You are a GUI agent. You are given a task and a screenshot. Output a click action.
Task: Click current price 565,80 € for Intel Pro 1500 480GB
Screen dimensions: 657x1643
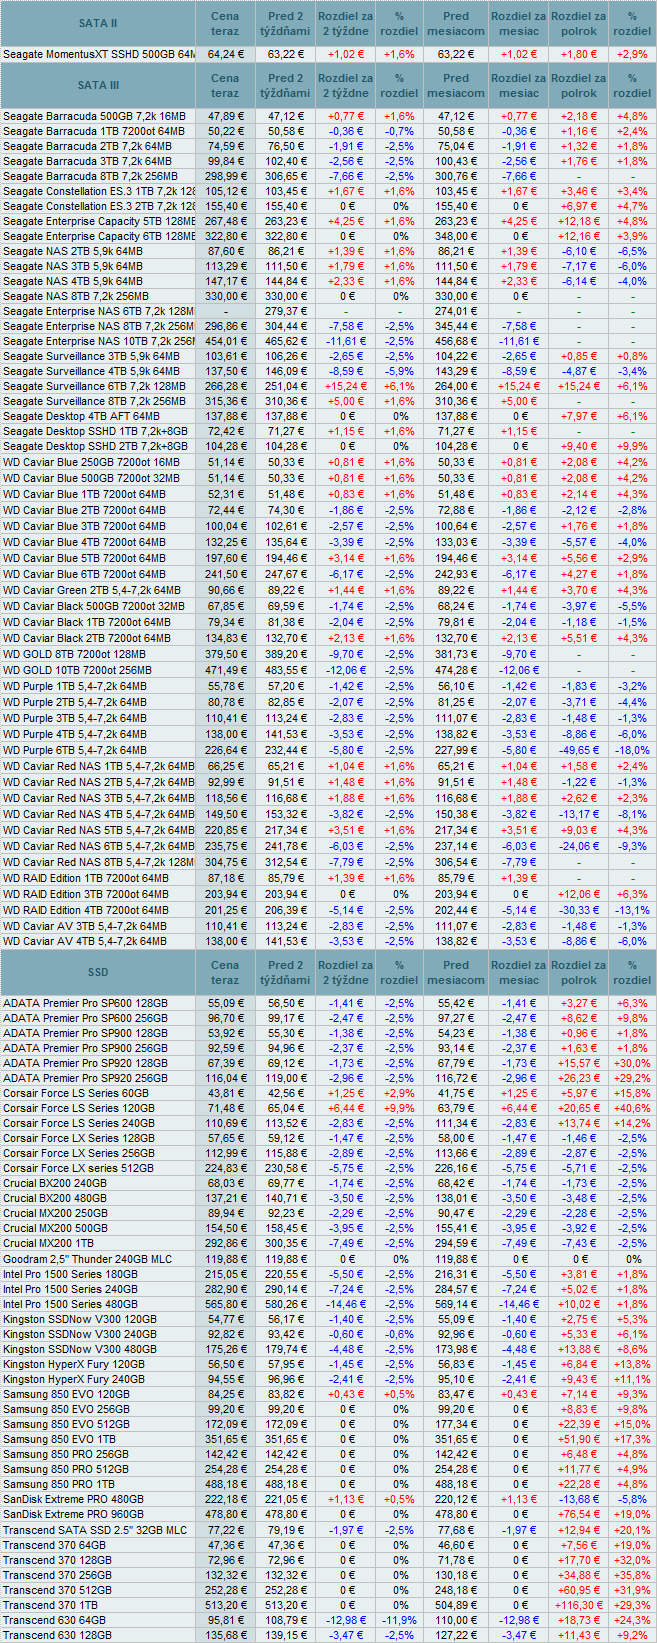point(226,1304)
